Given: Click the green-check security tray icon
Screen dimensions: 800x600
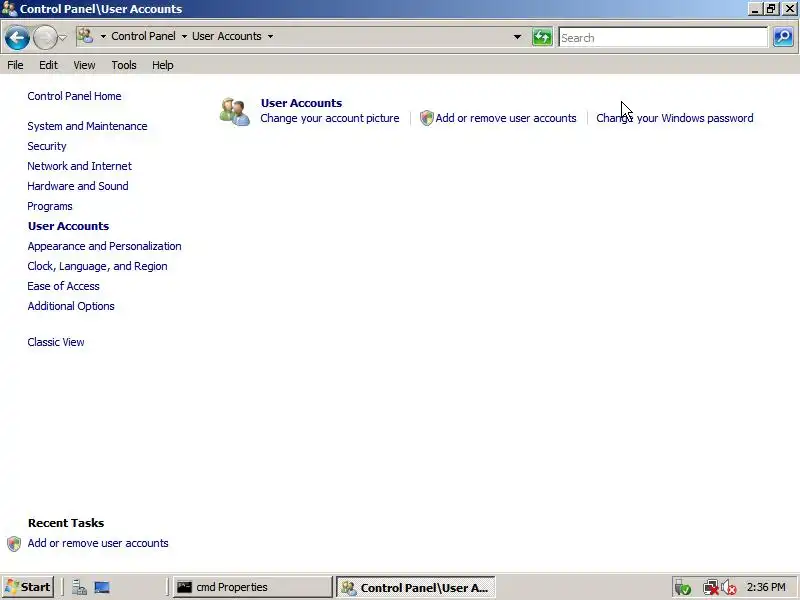Looking at the screenshot, I should 682,588.
